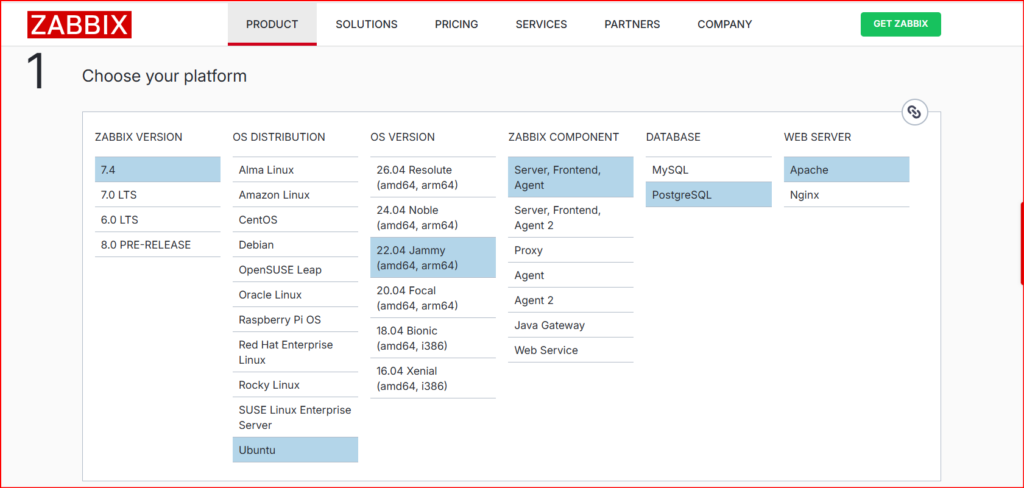The width and height of the screenshot is (1024, 488).
Task: Choose Oracle Linux distribution
Action: tap(295, 295)
